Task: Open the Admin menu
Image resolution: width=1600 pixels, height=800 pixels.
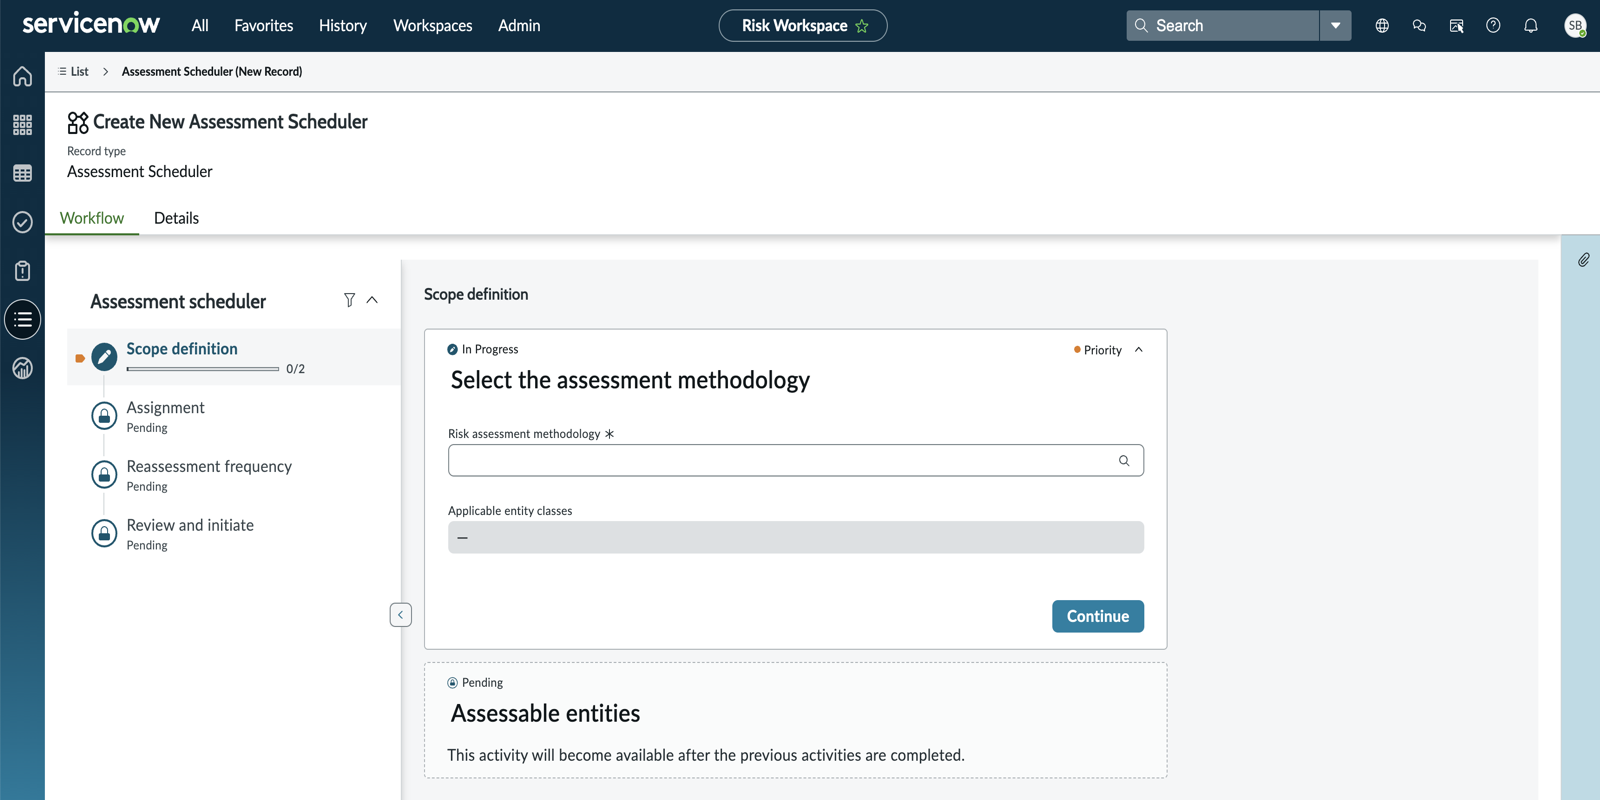Action: (519, 26)
